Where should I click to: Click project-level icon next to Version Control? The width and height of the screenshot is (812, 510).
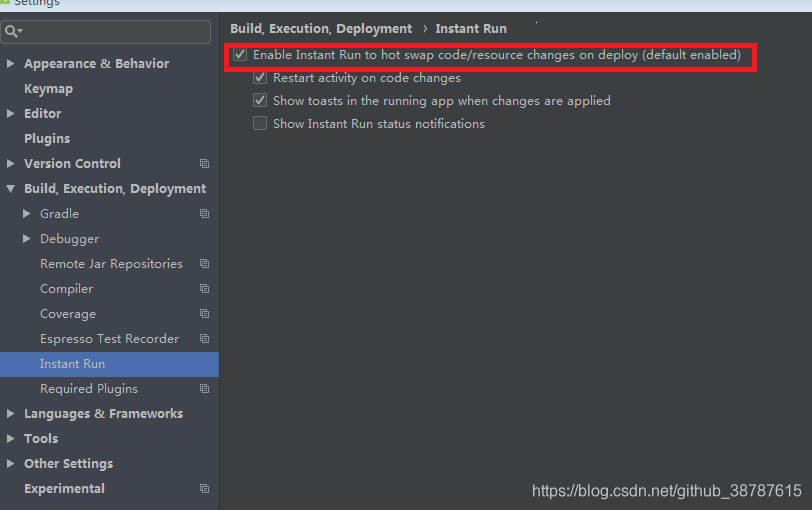click(205, 164)
